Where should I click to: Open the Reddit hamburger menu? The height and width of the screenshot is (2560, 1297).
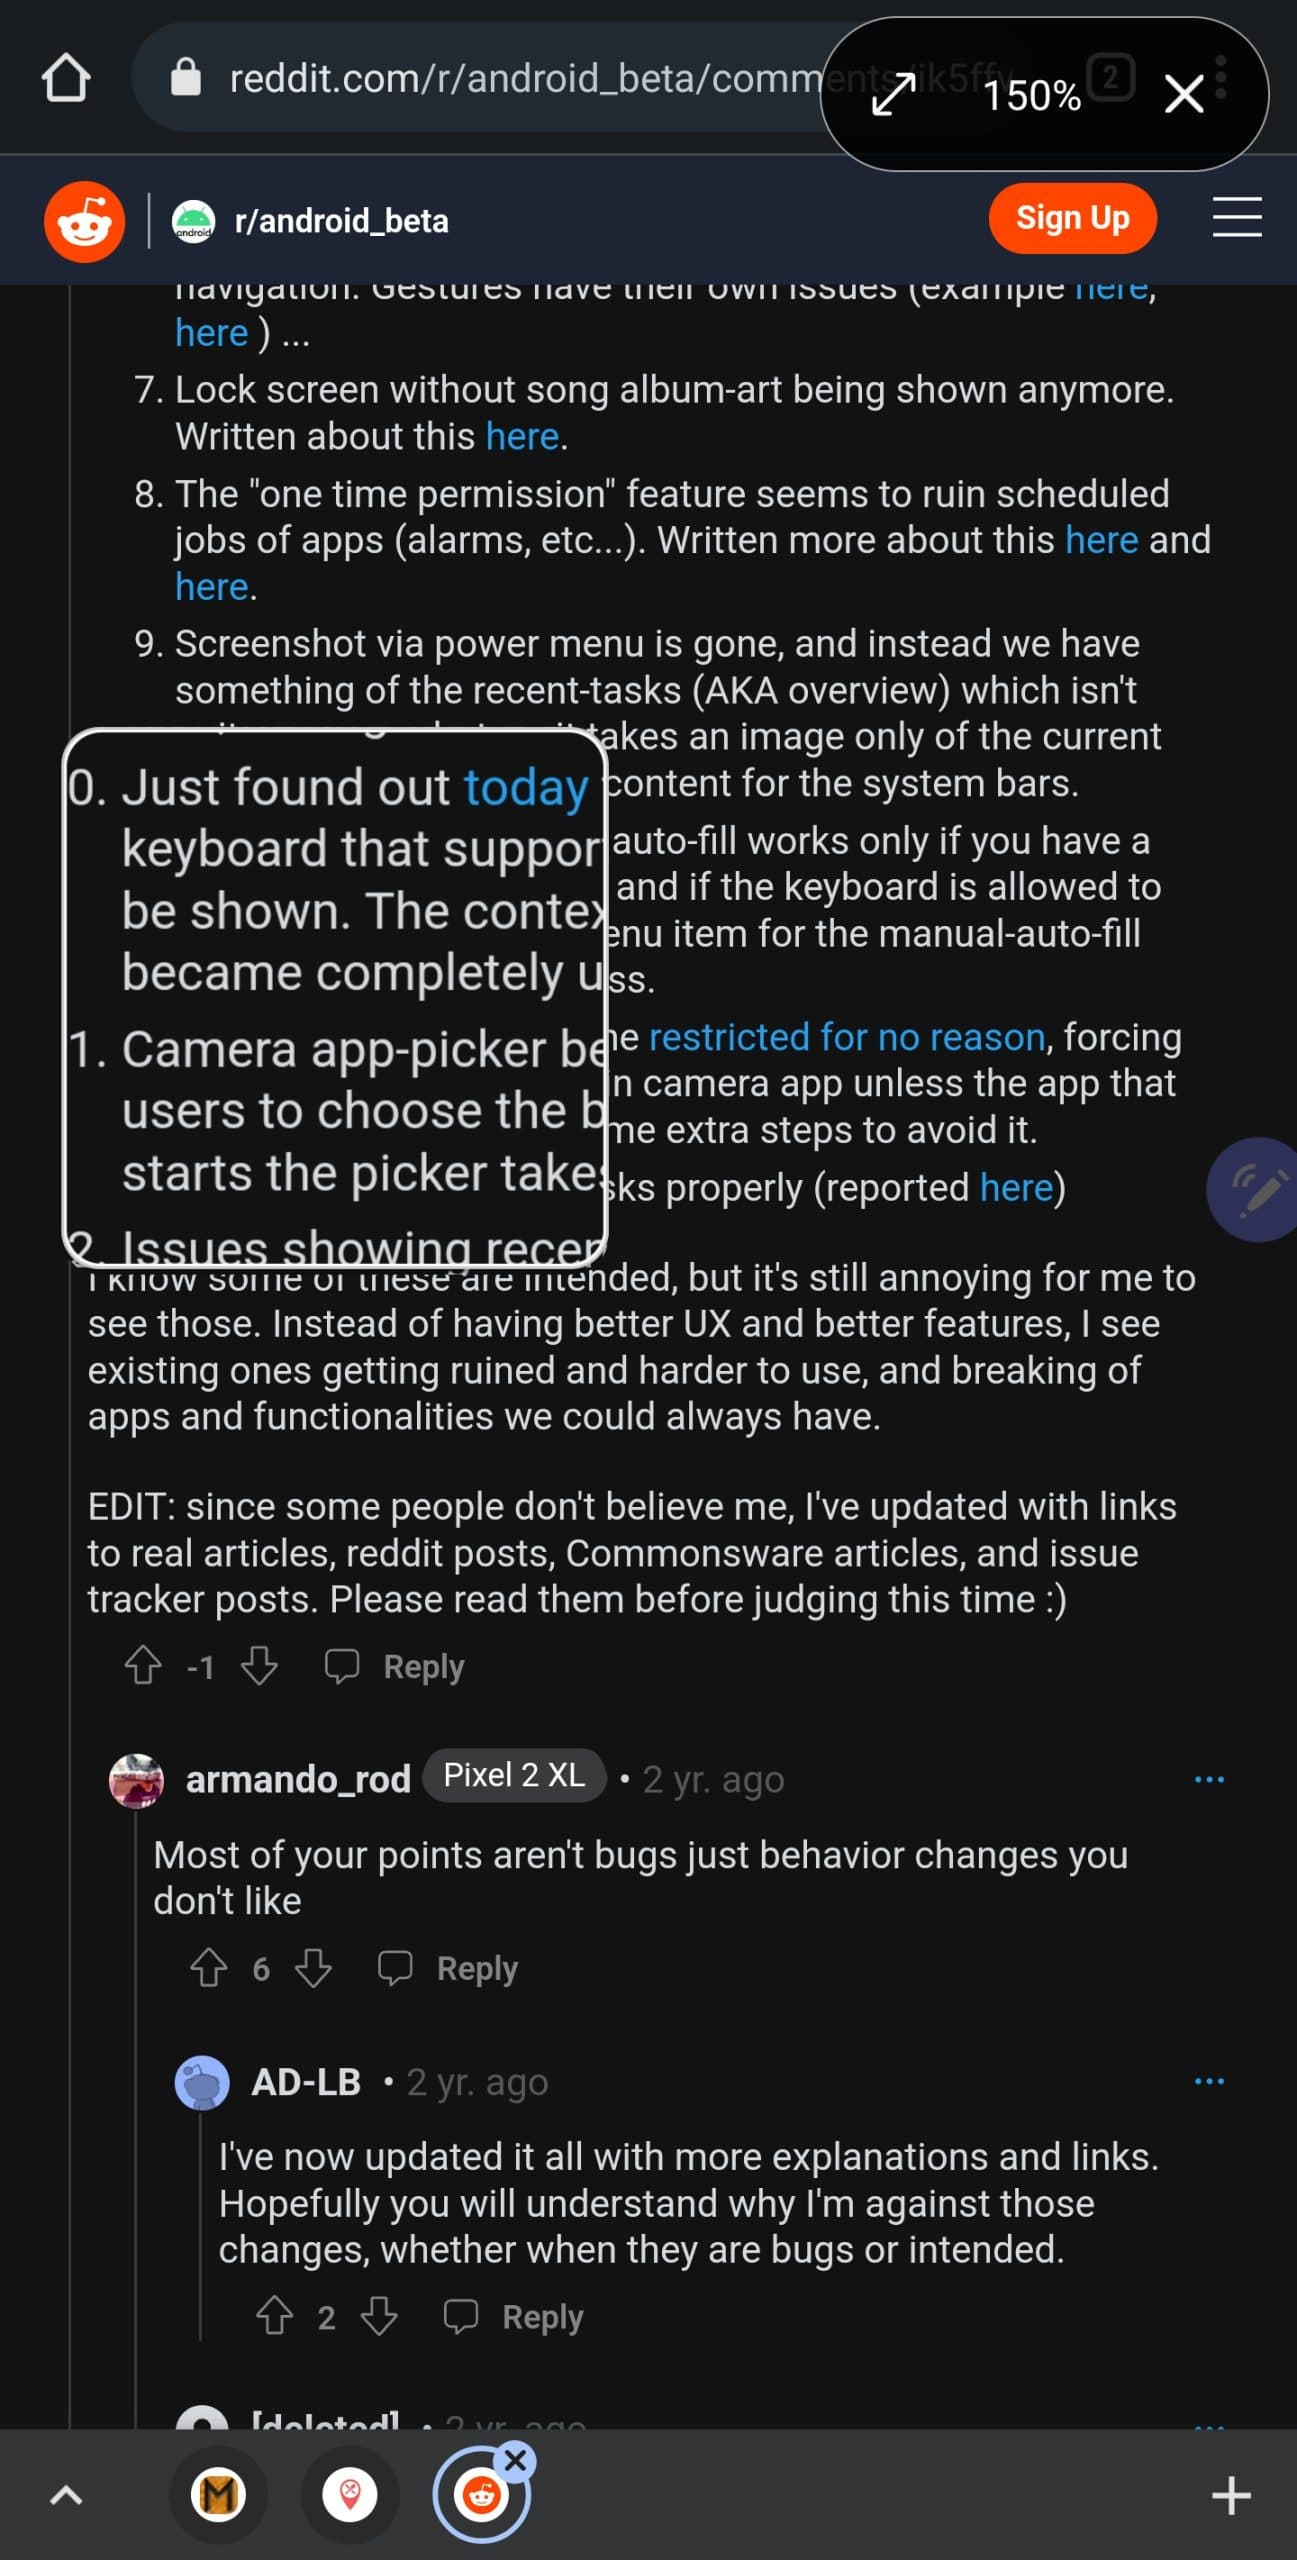1236,217
